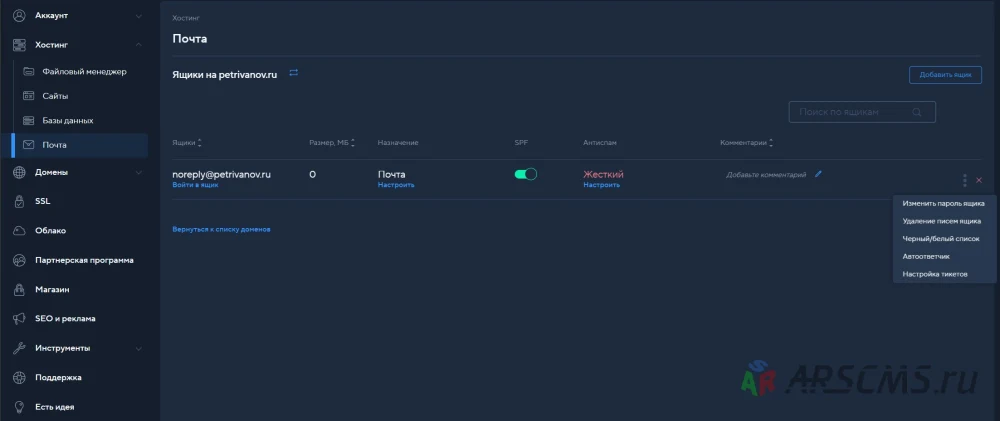Screen dimensions: 1000x421
Task: Sort by Комментарии column arrows
Action: click(771, 143)
